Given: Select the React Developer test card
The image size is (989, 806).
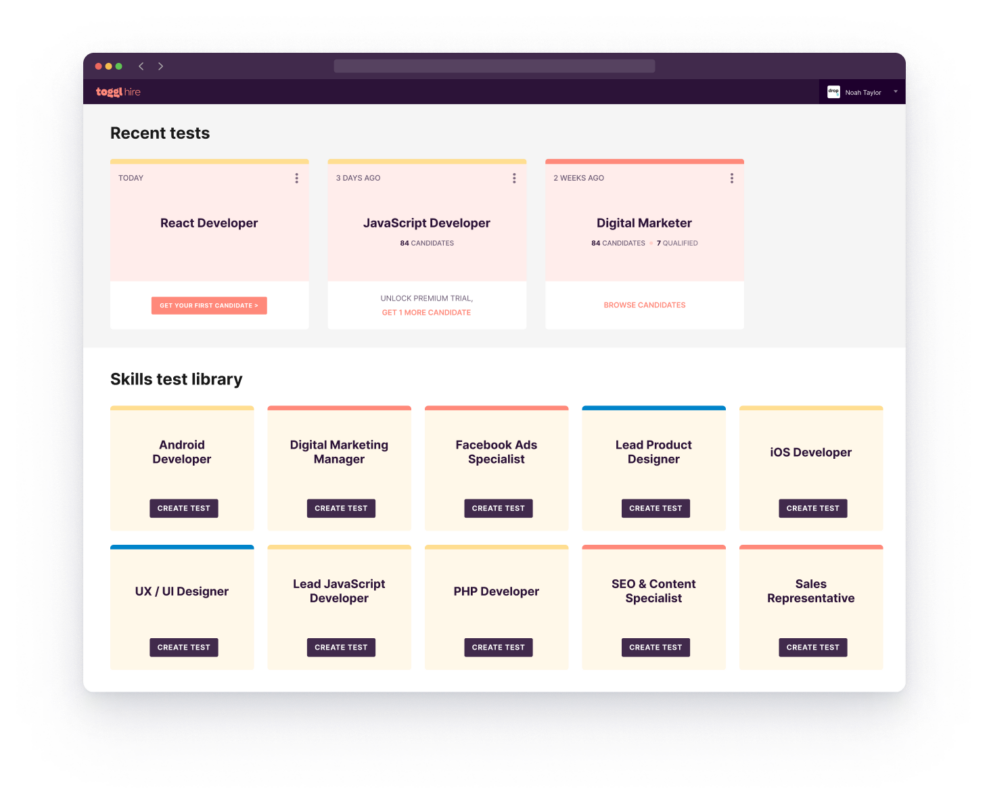Looking at the screenshot, I should tap(209, 222).
